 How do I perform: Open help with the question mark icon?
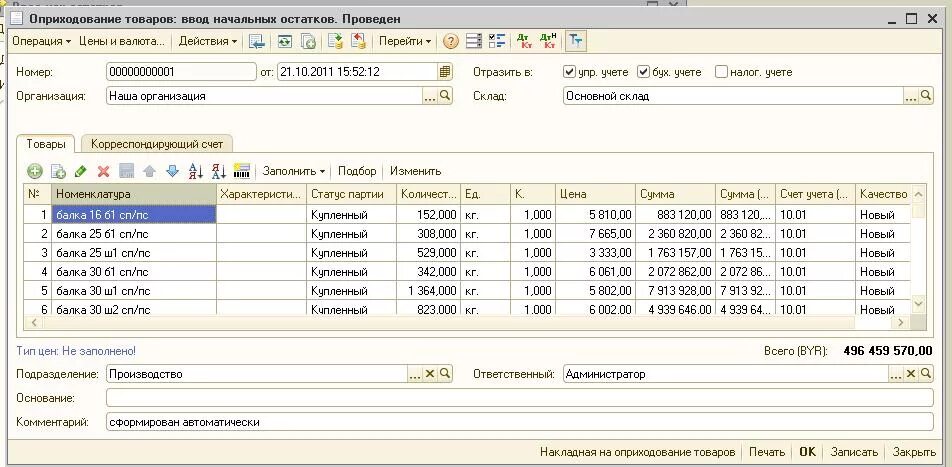coord(450,41)
